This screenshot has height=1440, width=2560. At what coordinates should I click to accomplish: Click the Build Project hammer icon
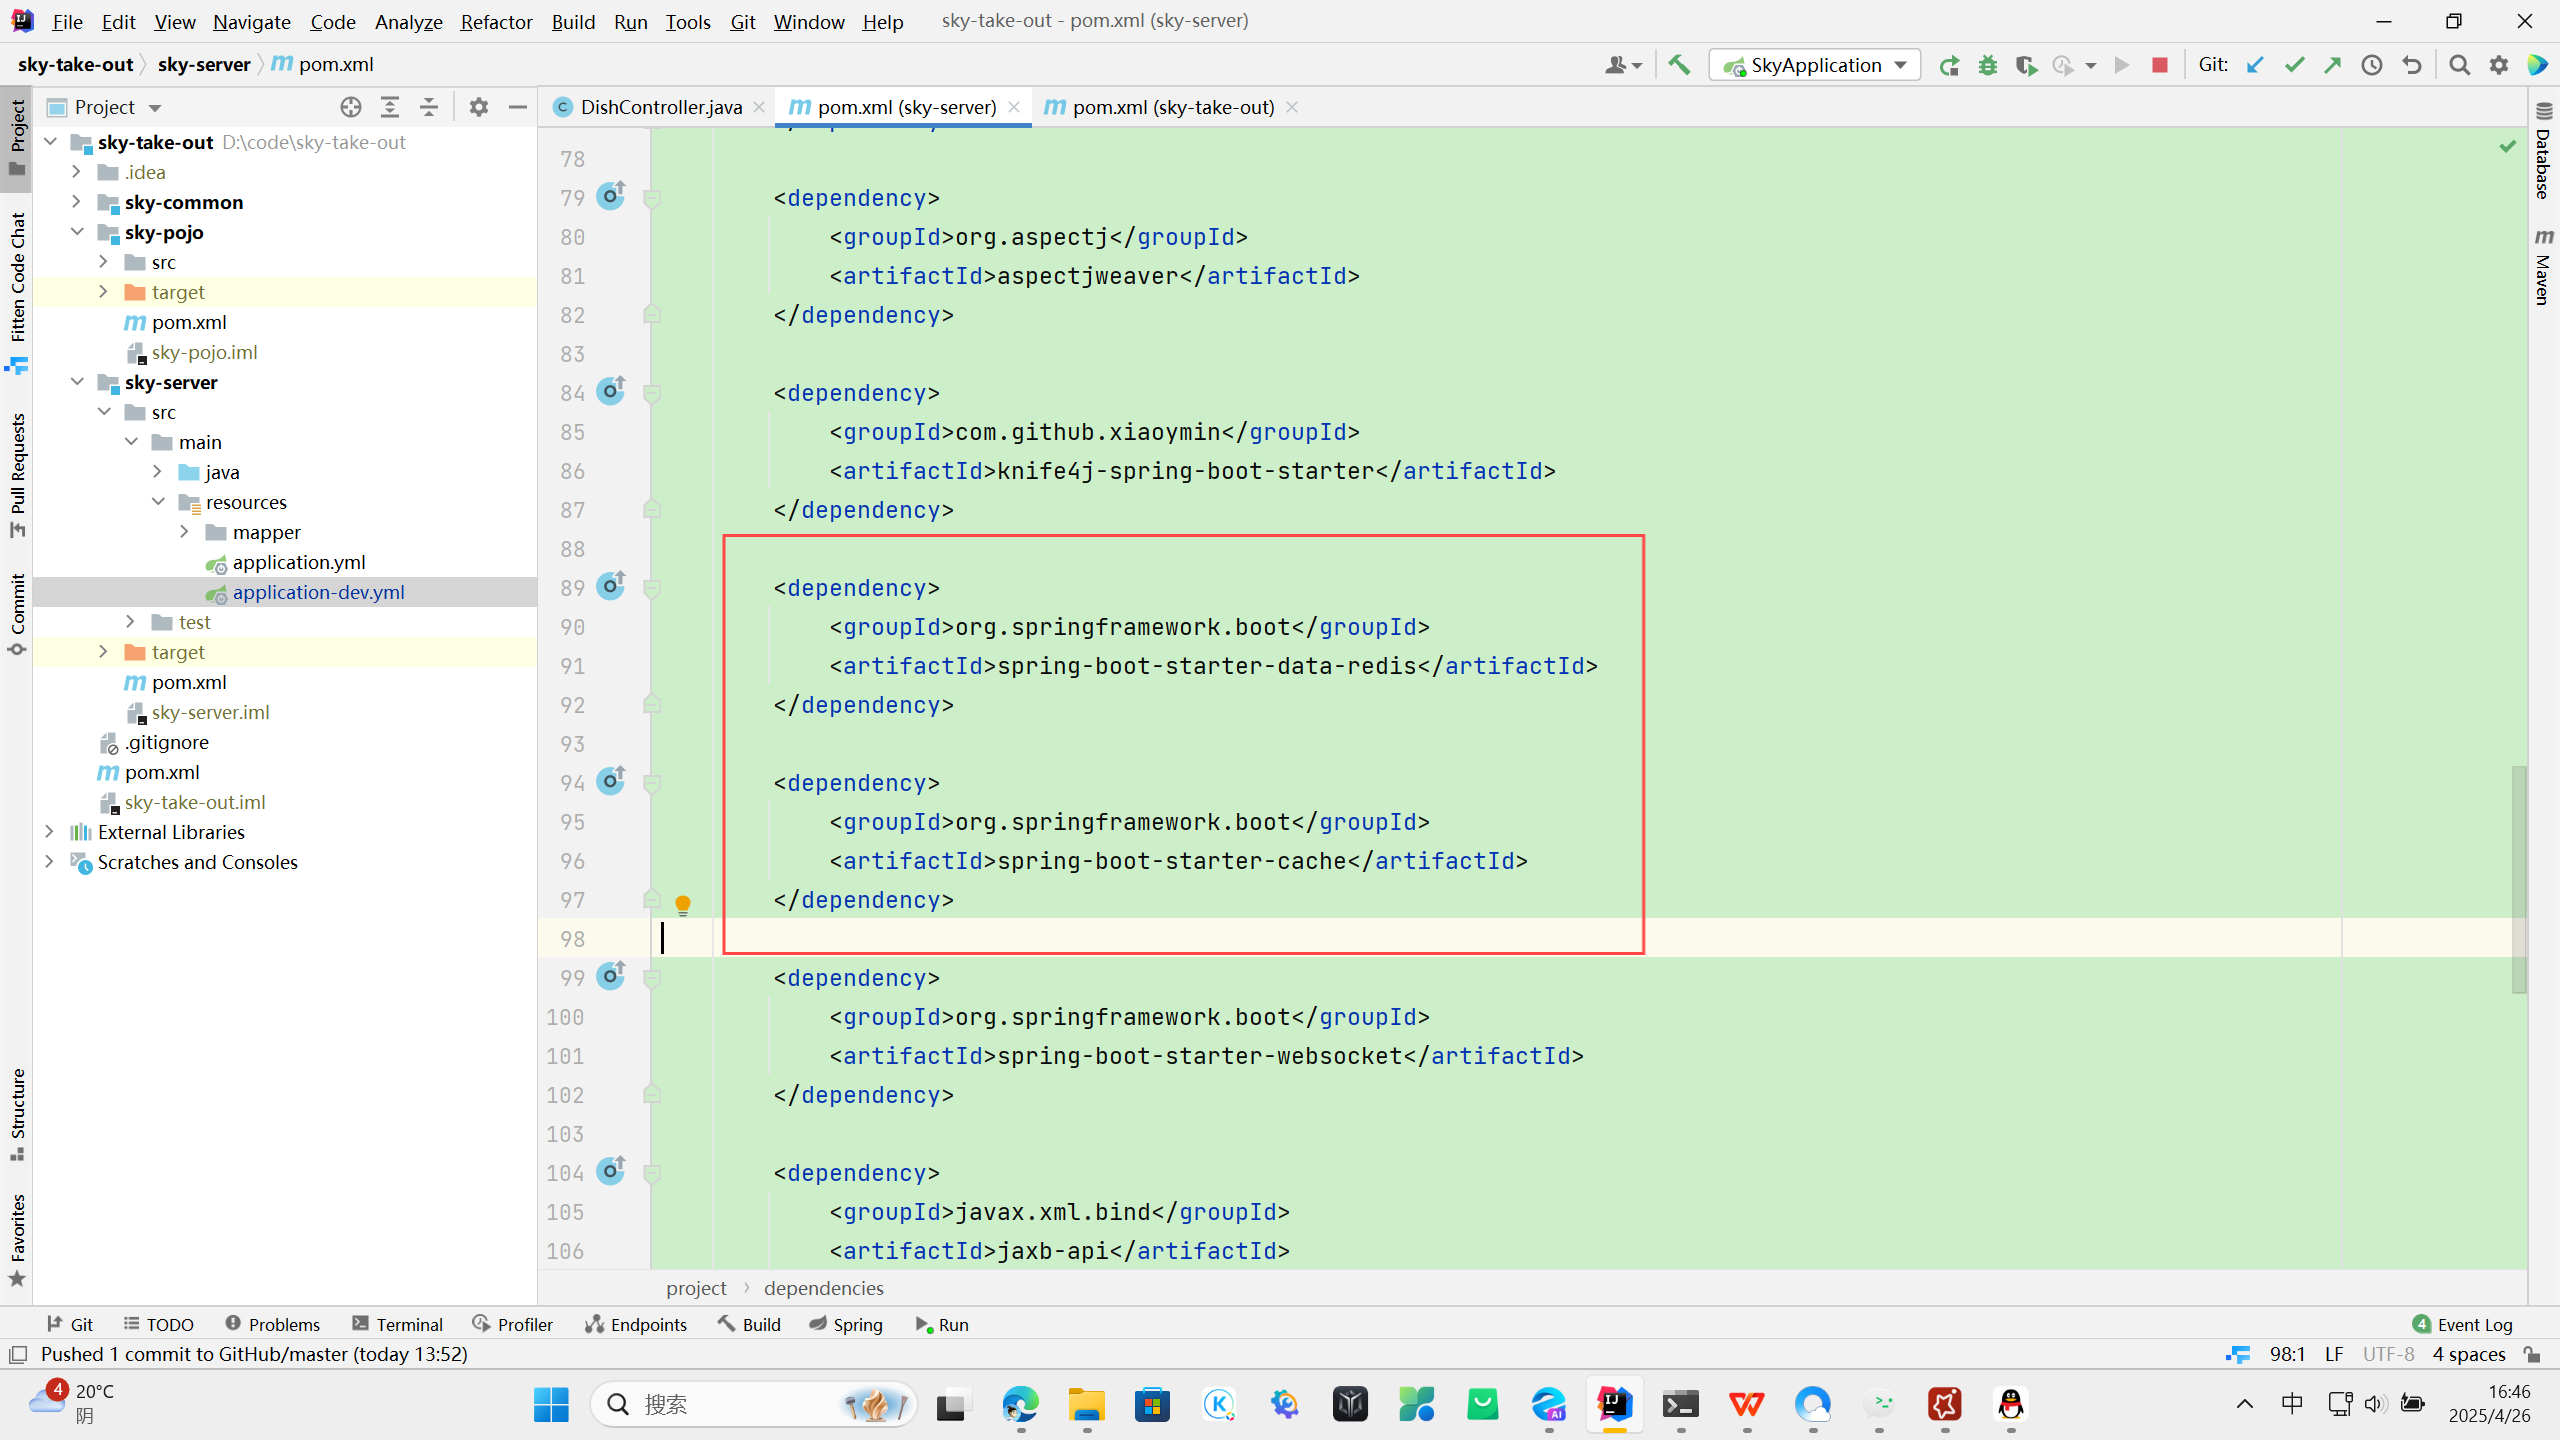point(1679,65)
